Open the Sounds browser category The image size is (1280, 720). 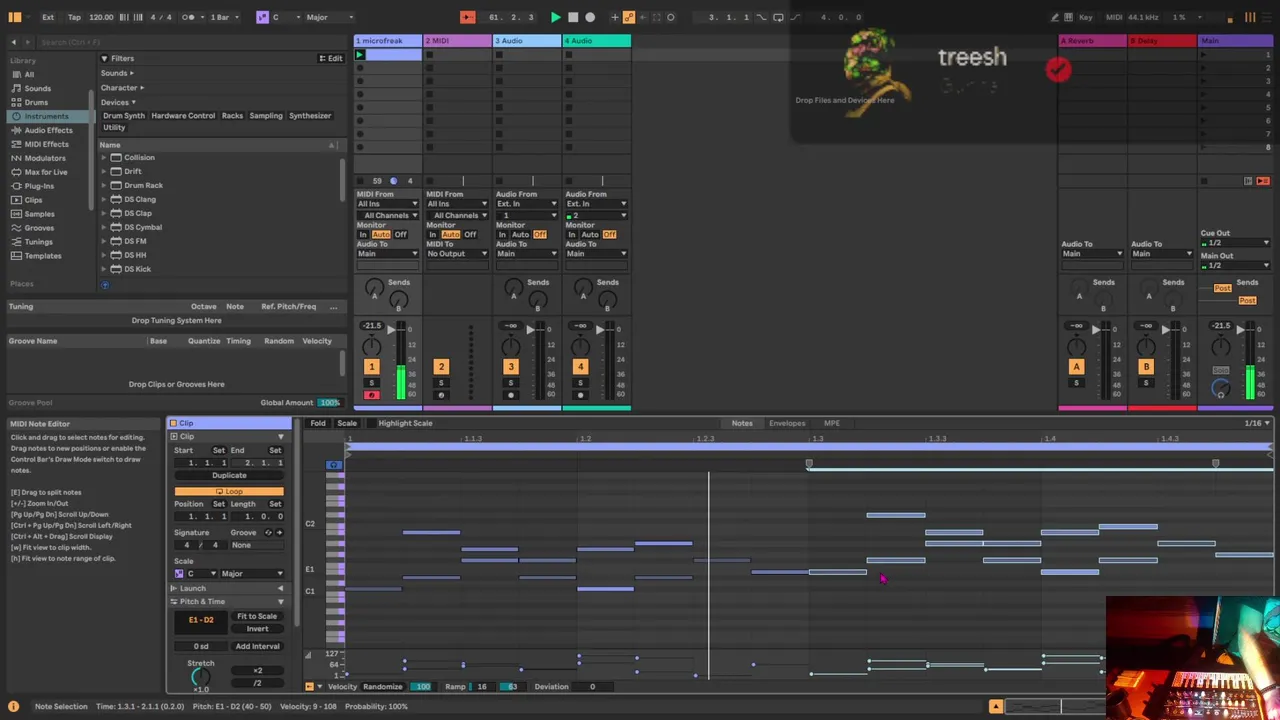(x=37, y=88)
